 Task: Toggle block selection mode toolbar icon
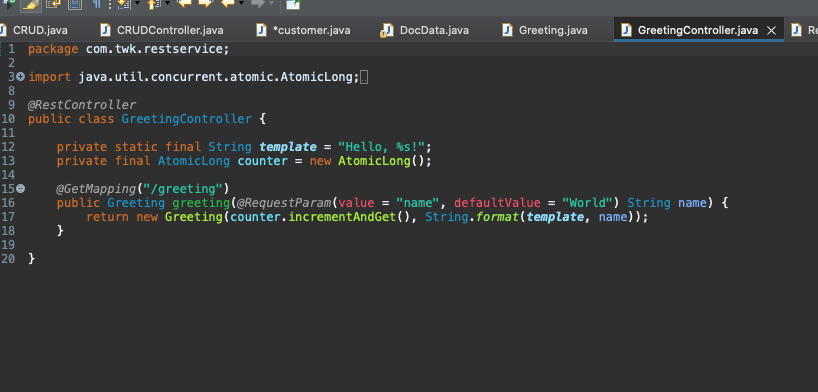tap(75, 5)
